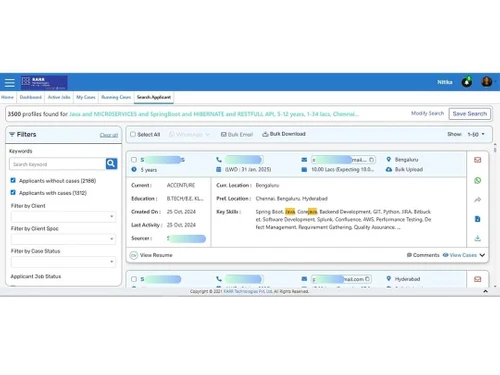Click the keyword search magnifier button
This screenshot has height=375, width=500.
tap(111, 164)
